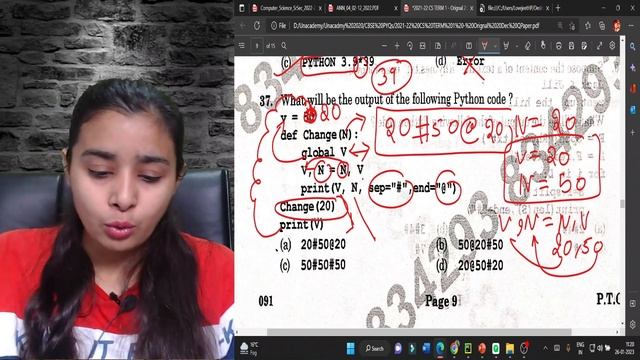Open PowerPoint from the taskbar
The width and height of the screenshot is (640, 360).
point(482,349)
